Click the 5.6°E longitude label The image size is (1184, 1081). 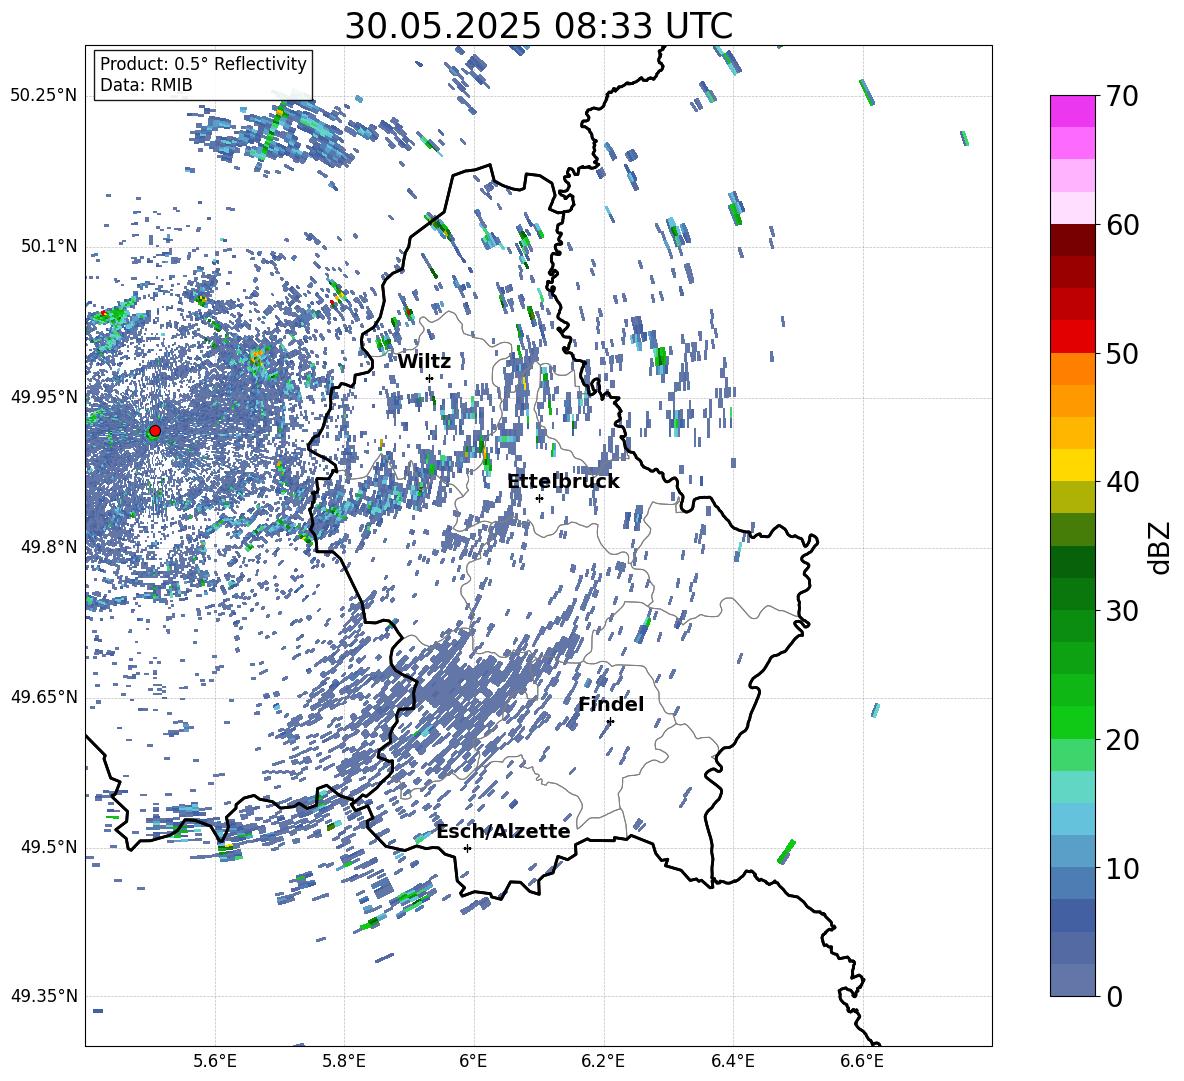[x=215, y=1061]
